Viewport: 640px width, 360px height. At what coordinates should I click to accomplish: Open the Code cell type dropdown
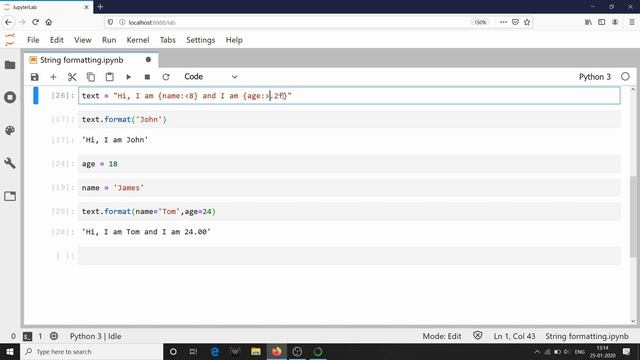pyautogui.click(x=210, y=77)
